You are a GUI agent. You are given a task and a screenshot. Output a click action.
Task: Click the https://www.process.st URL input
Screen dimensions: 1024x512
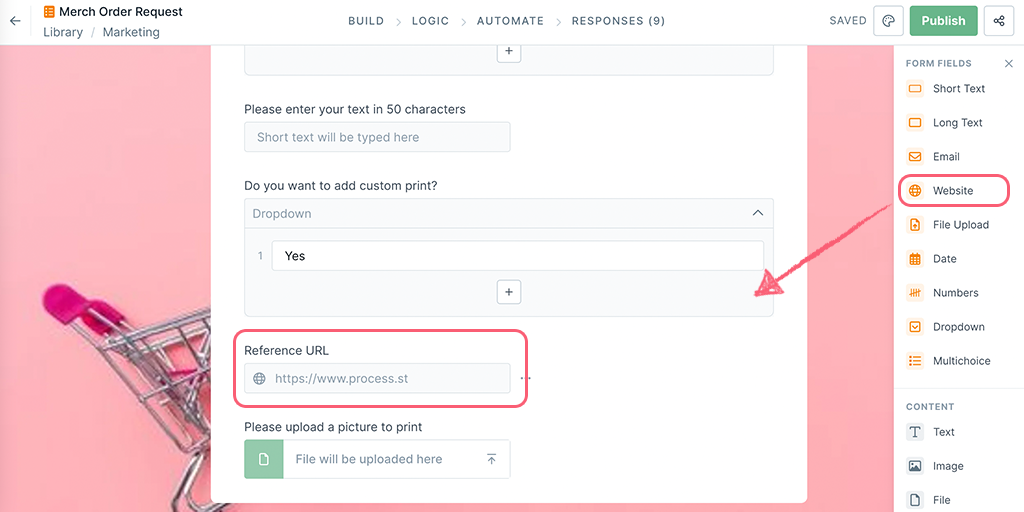377,378
